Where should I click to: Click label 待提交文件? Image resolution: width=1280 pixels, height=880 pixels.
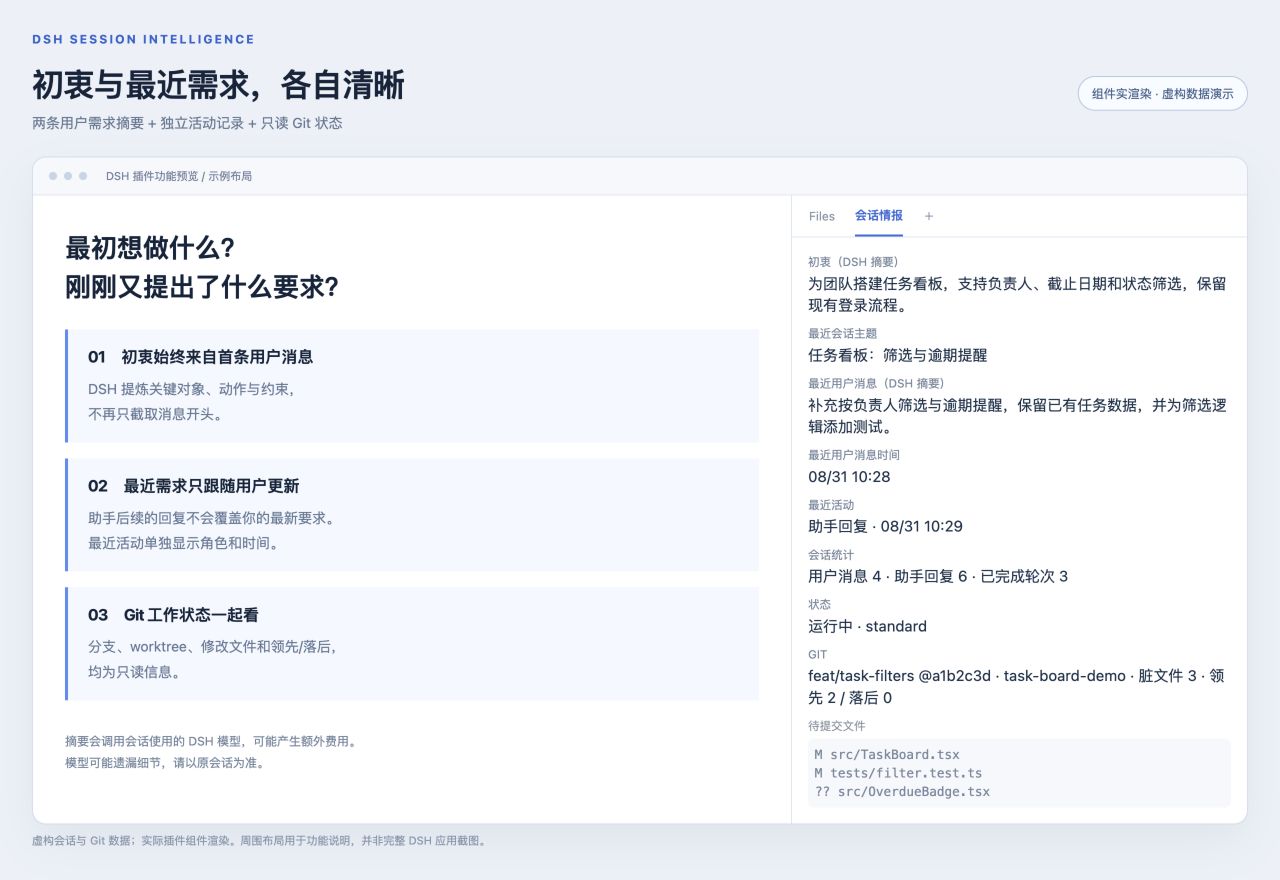[x=837, y=726]
